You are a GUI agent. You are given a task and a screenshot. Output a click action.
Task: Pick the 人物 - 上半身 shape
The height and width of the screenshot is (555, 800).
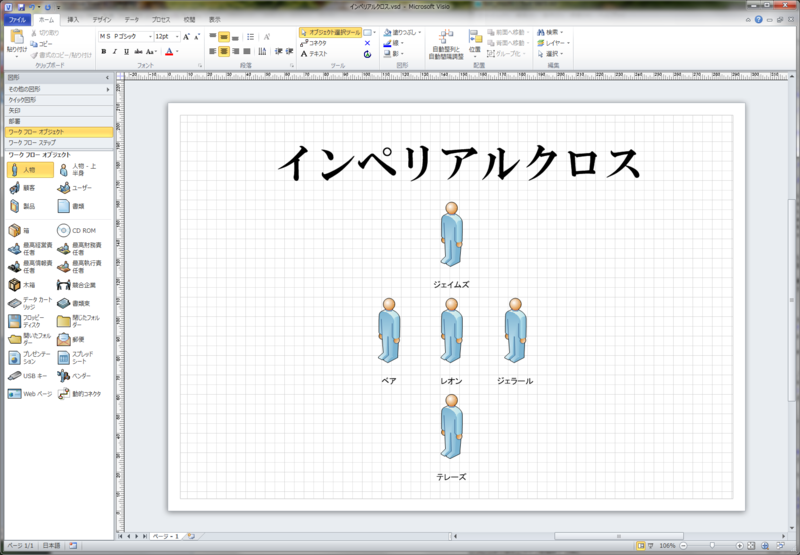click(x=80, y=170)
